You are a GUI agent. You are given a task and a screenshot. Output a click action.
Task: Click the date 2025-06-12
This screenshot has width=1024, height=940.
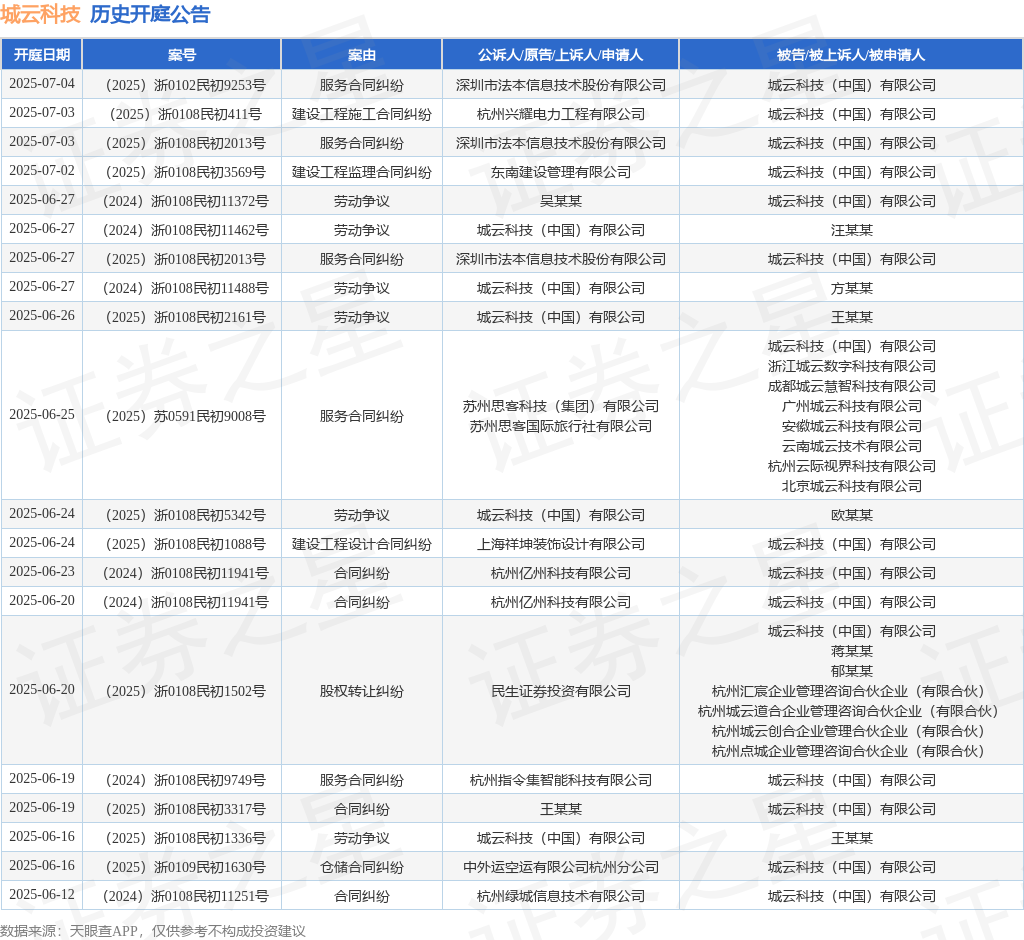tap(42, 894)
